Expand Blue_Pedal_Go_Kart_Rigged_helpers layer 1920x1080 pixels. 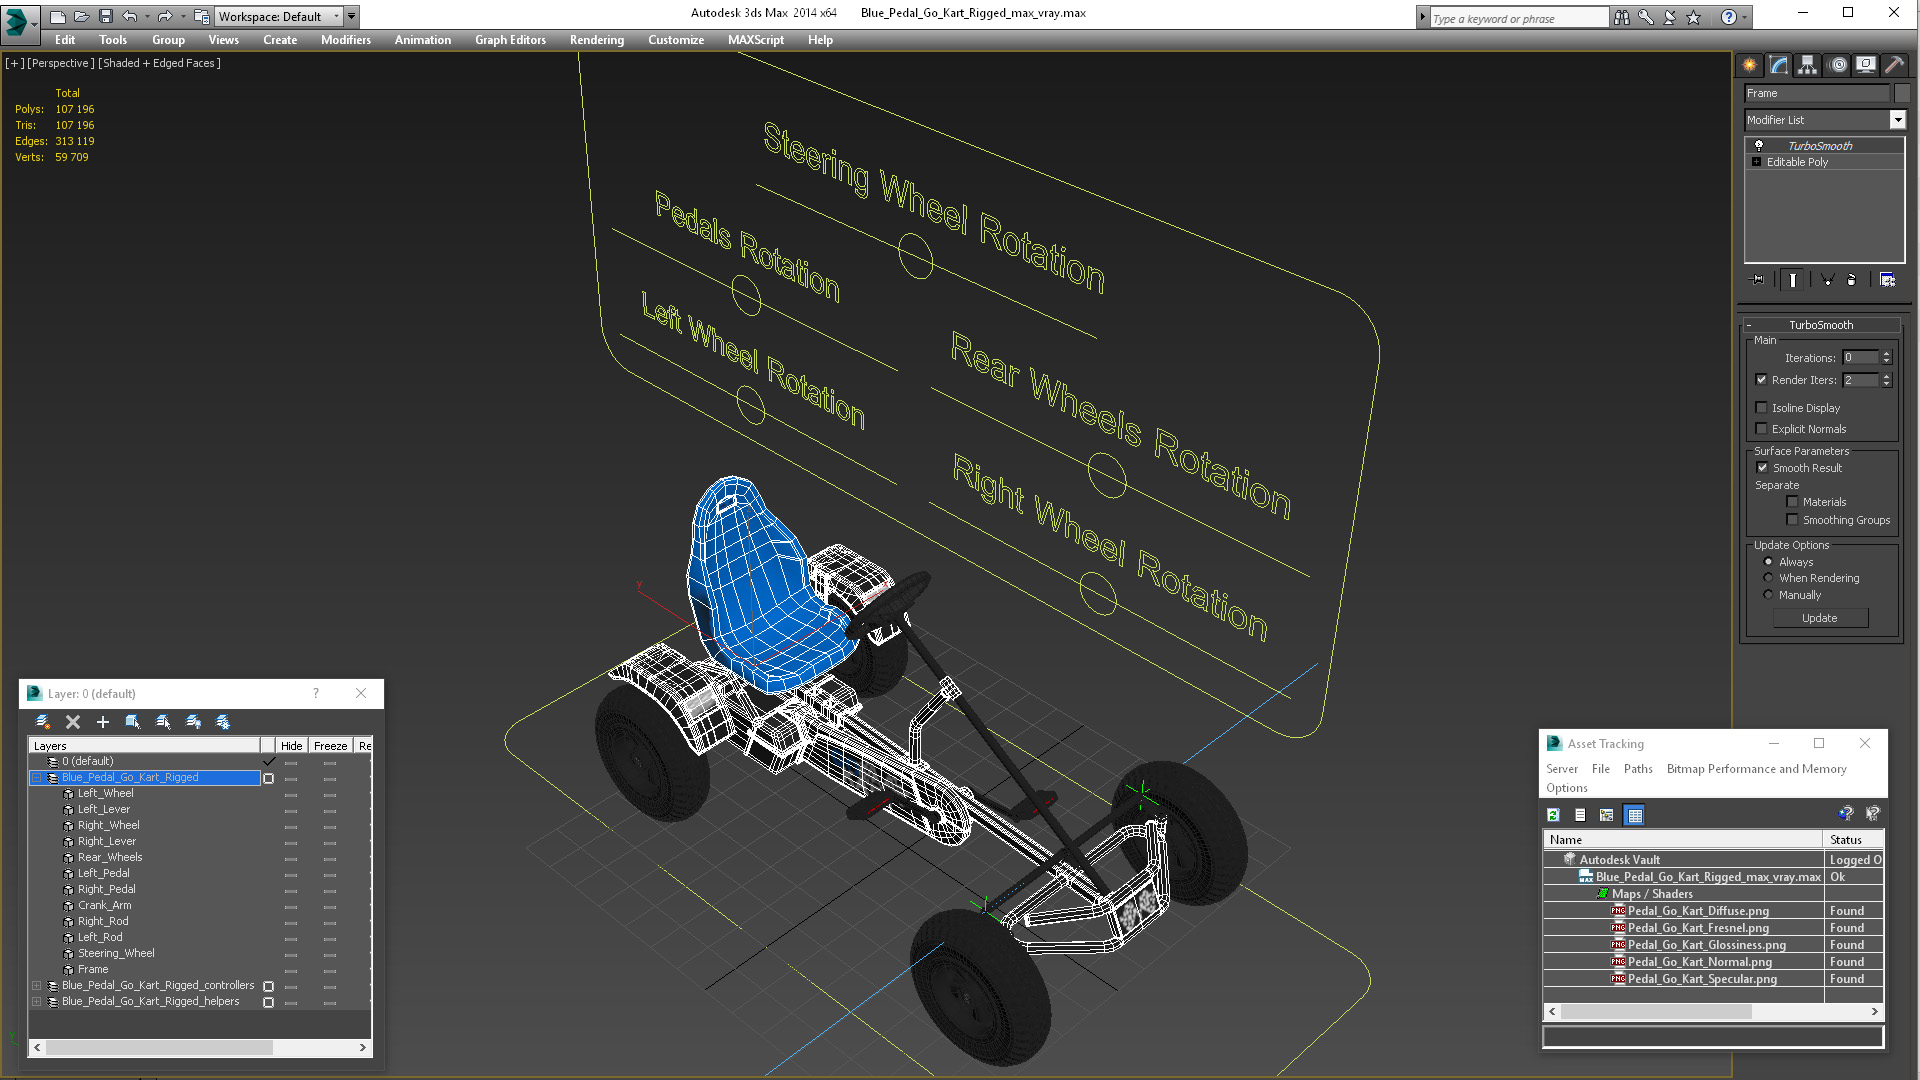click(37, 1002)
